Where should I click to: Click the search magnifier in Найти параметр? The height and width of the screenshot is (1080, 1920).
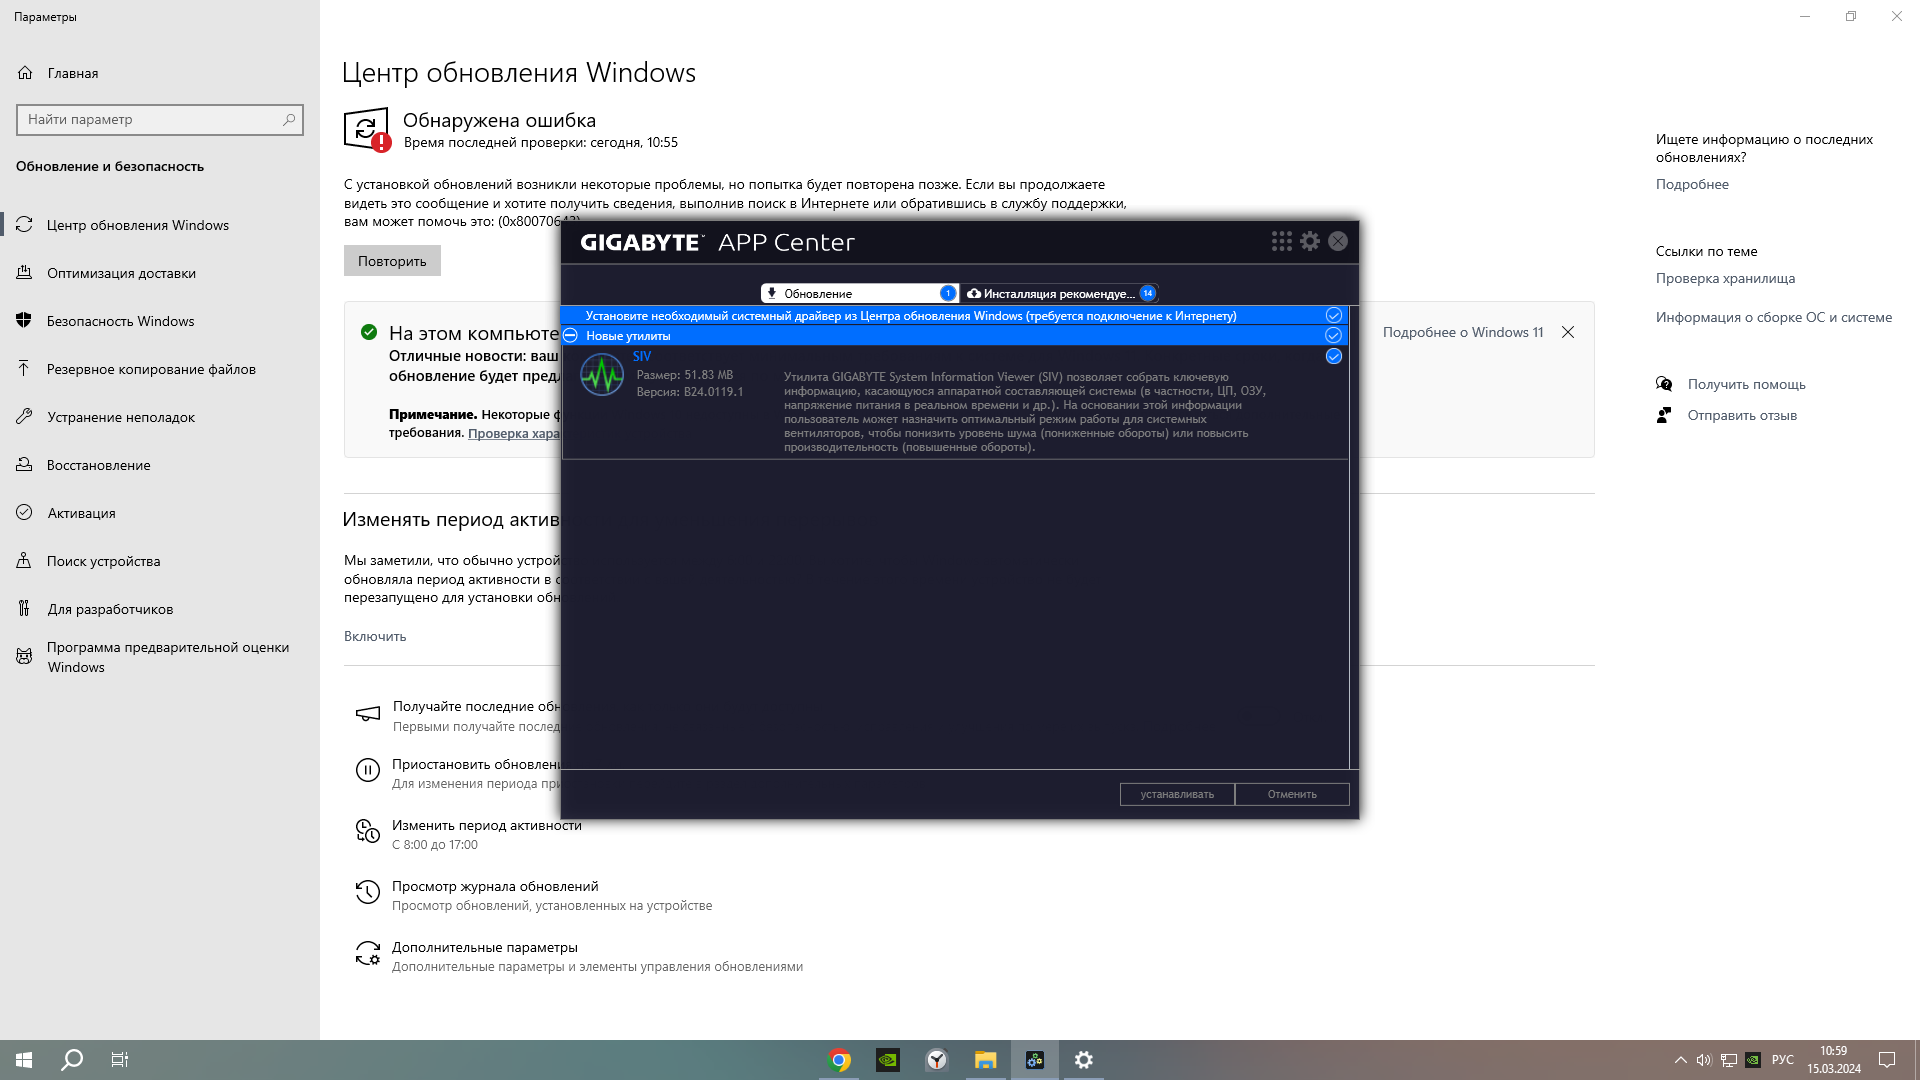pyautogui.click(x=289, y=119)
